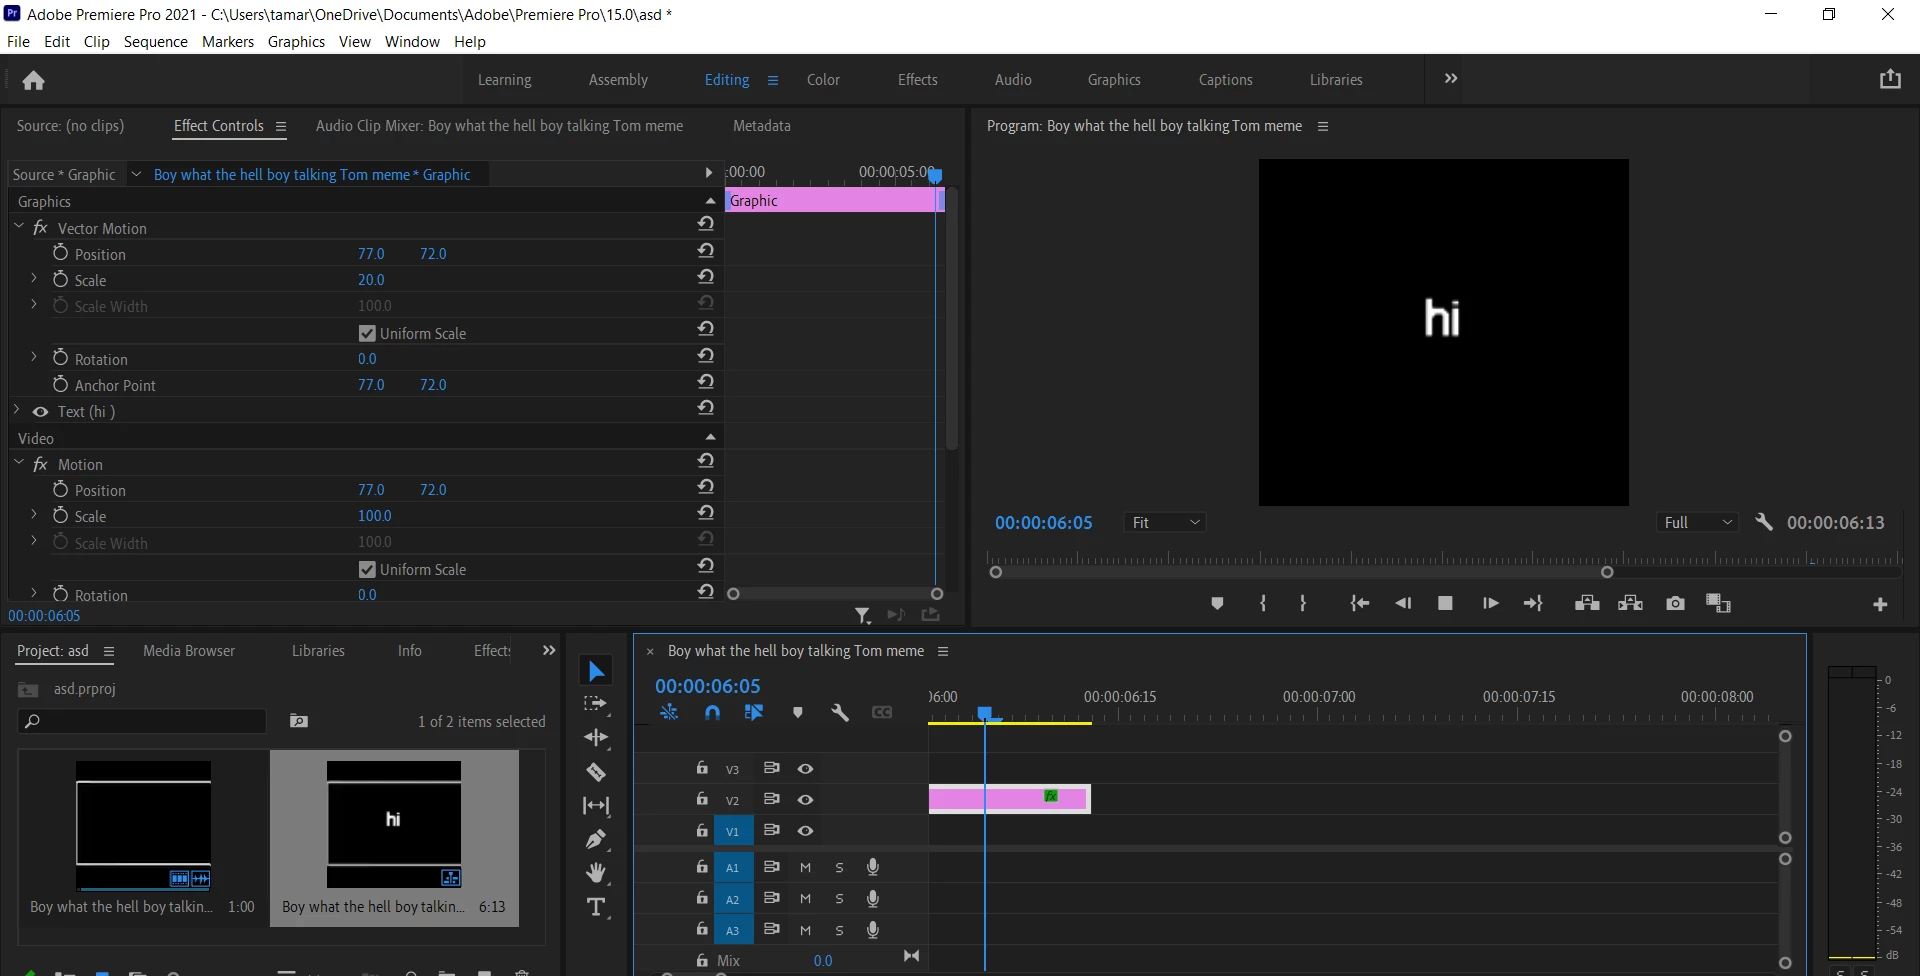Viewport: 1920px width, 976px height.
Task: Open Source Graphic clip dropdown arrow
Action: coord(137,174)
